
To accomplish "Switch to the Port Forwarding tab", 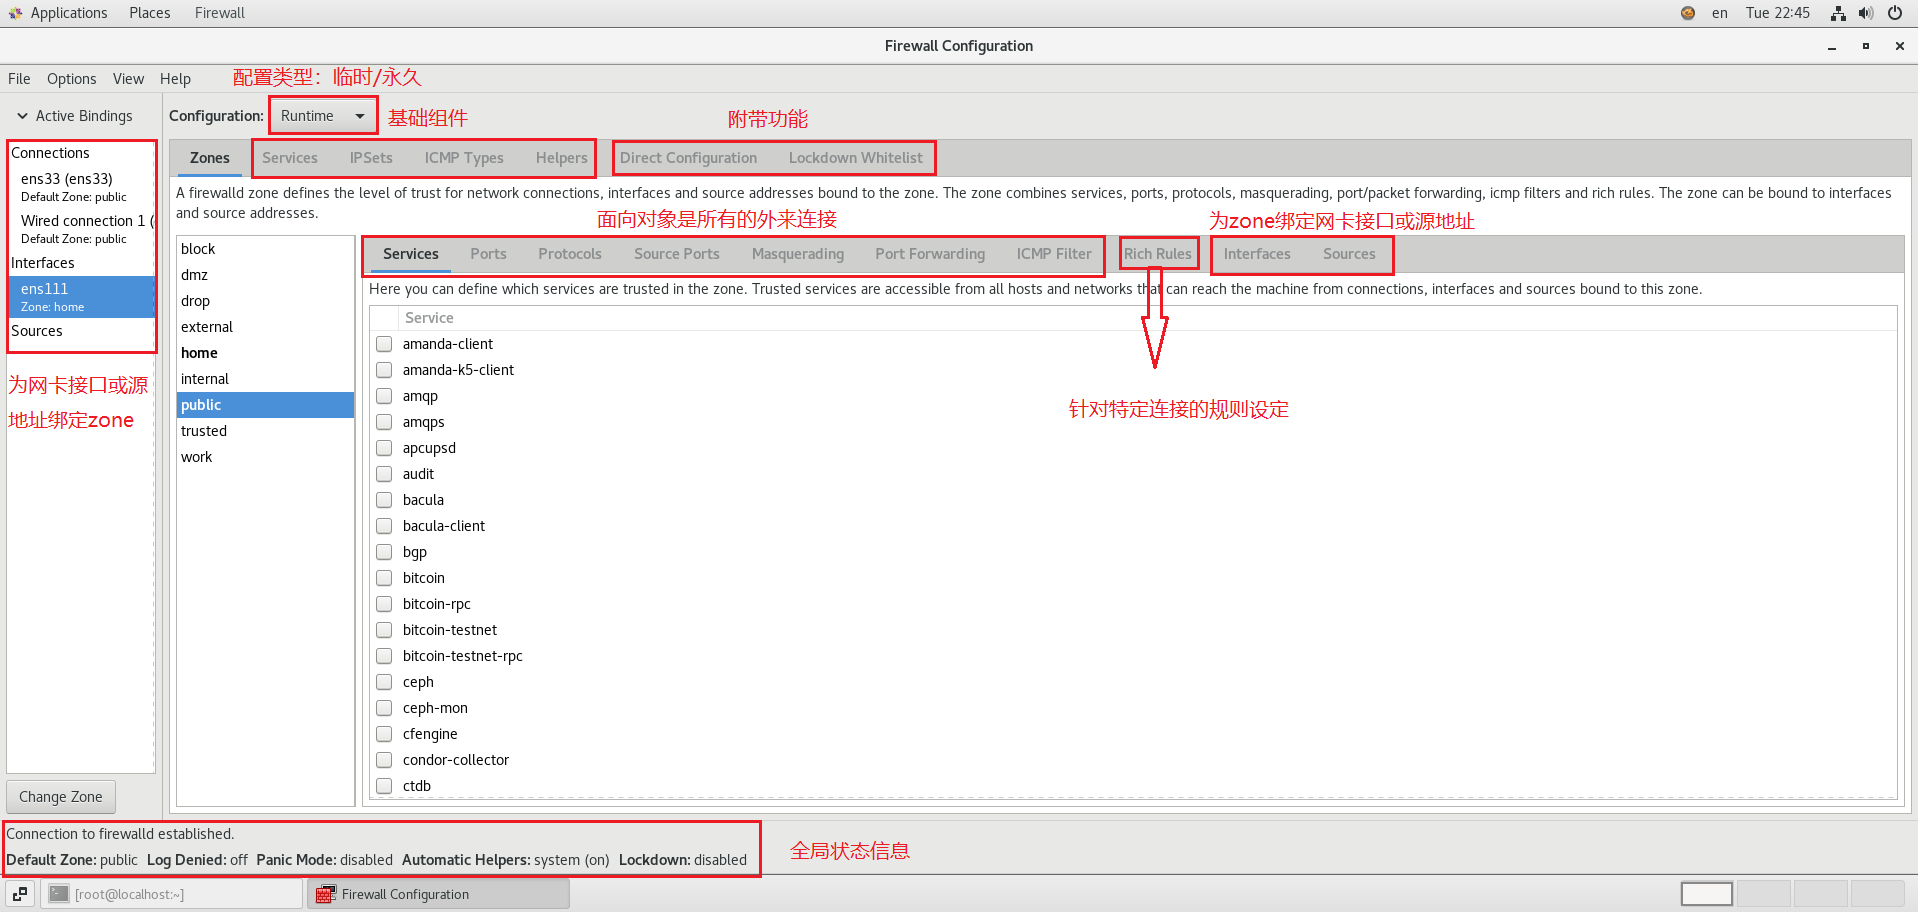I will pos(929,254).
